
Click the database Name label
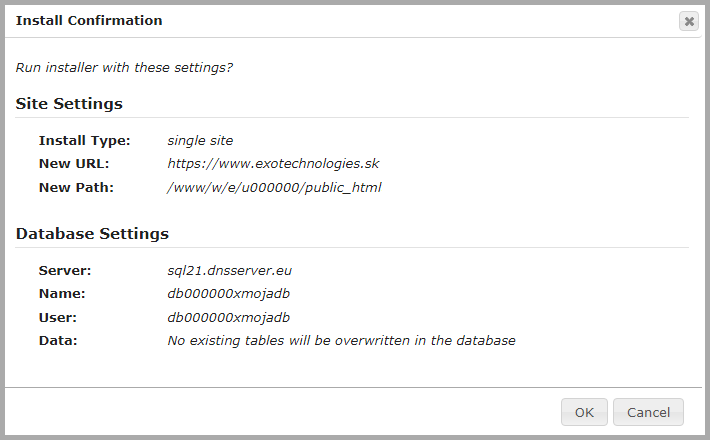[62, 293]
